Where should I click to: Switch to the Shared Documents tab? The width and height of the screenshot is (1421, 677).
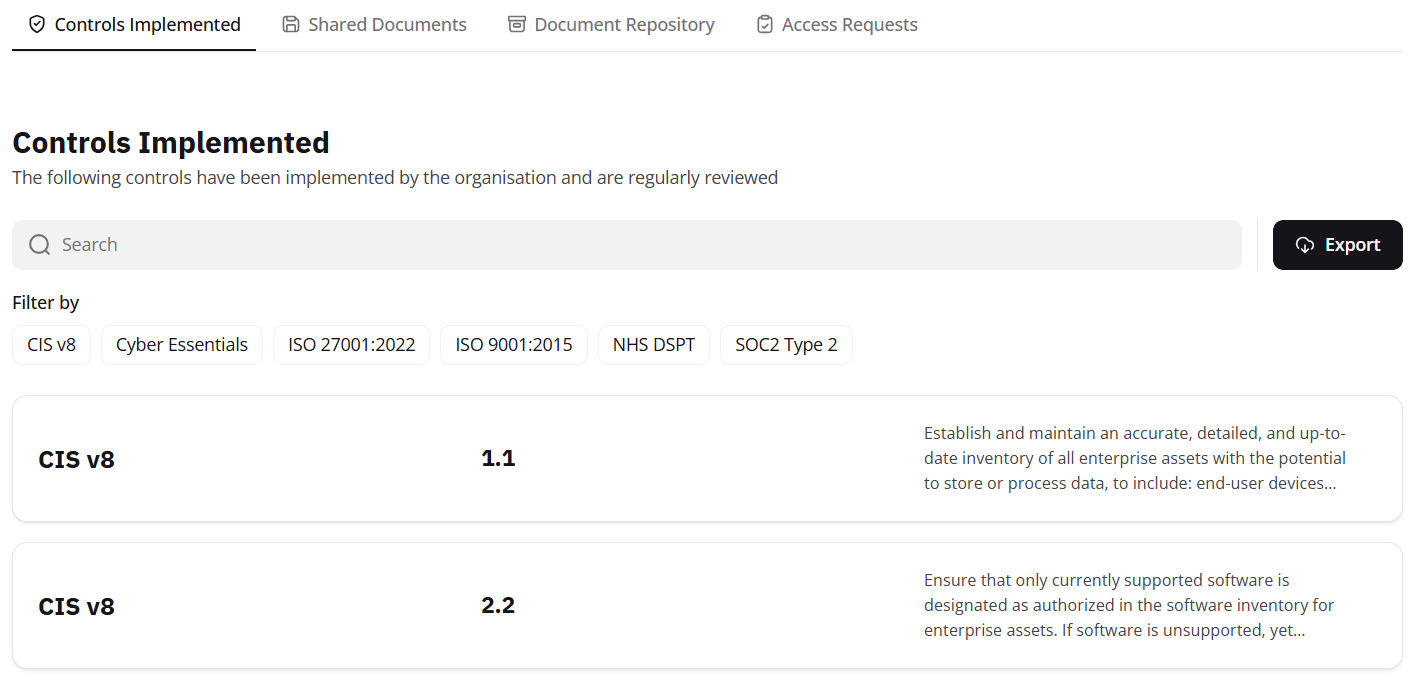click(386, 25)
